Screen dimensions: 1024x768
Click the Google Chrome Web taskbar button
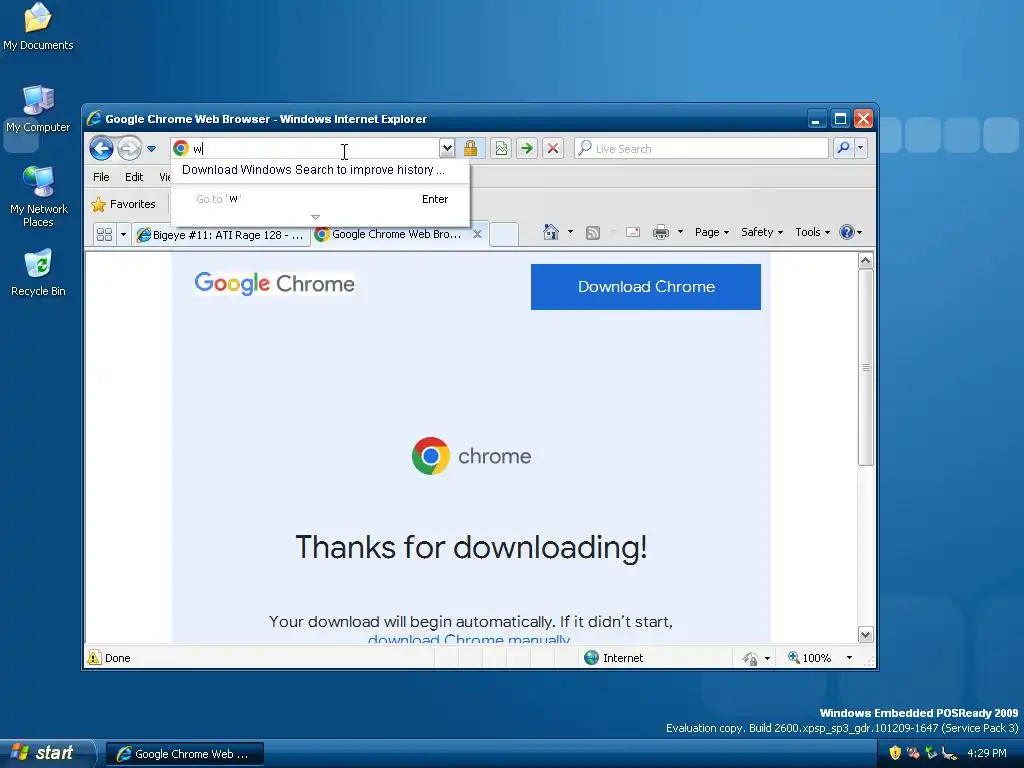tap(185, 754)
